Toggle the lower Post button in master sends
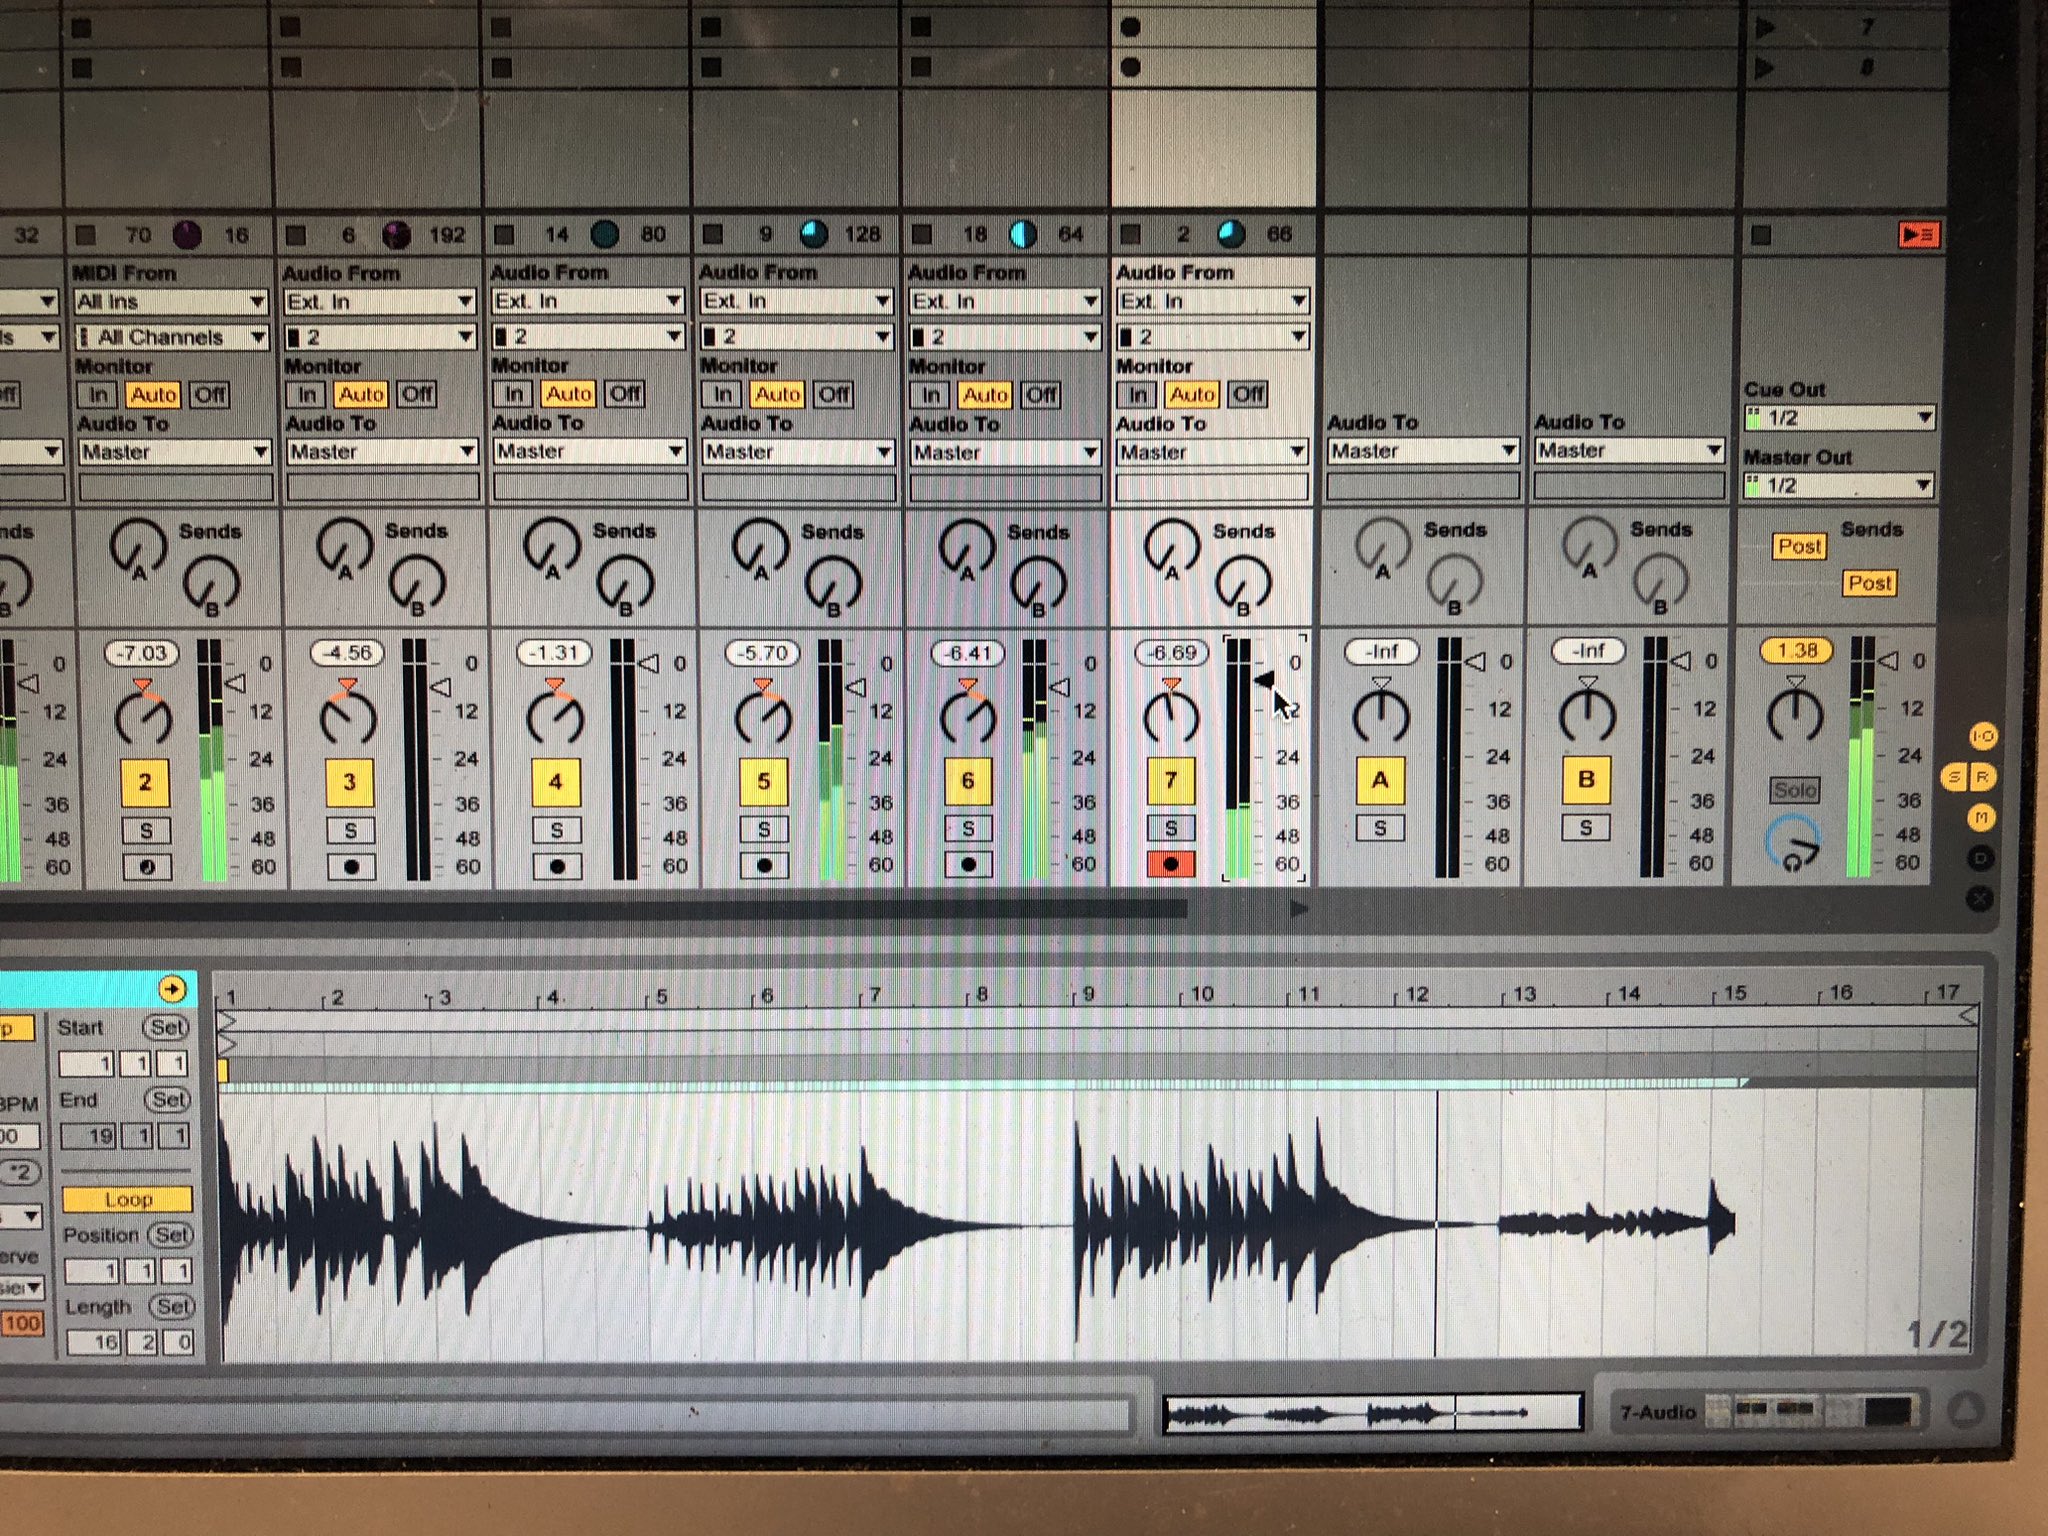2048x1536 pixels. tap(1869, 583)
